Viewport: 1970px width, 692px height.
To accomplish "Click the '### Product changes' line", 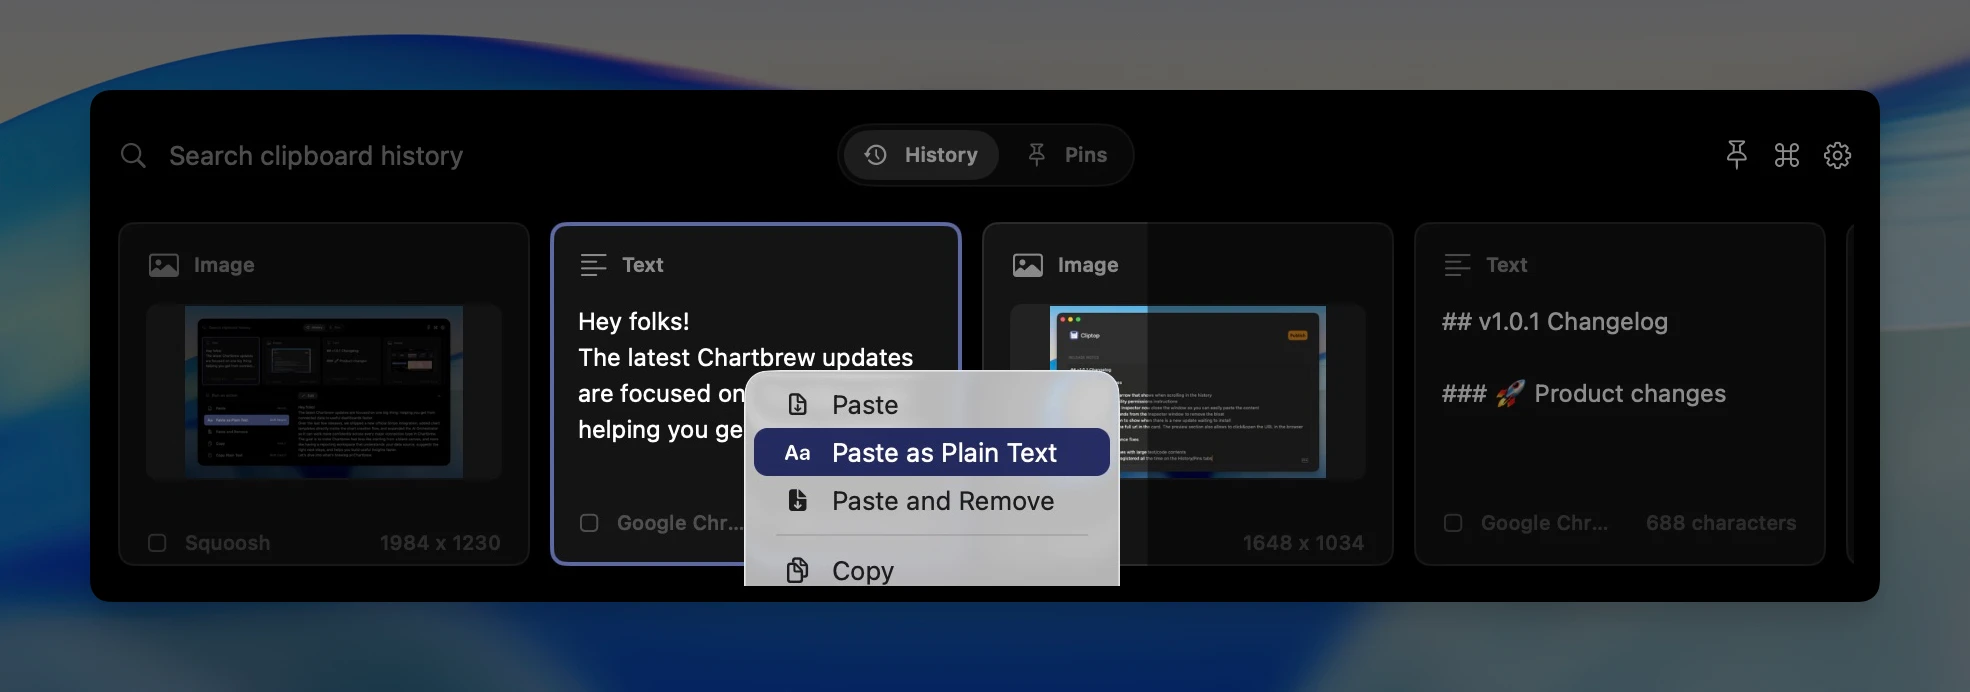I will click(1584, 394).
